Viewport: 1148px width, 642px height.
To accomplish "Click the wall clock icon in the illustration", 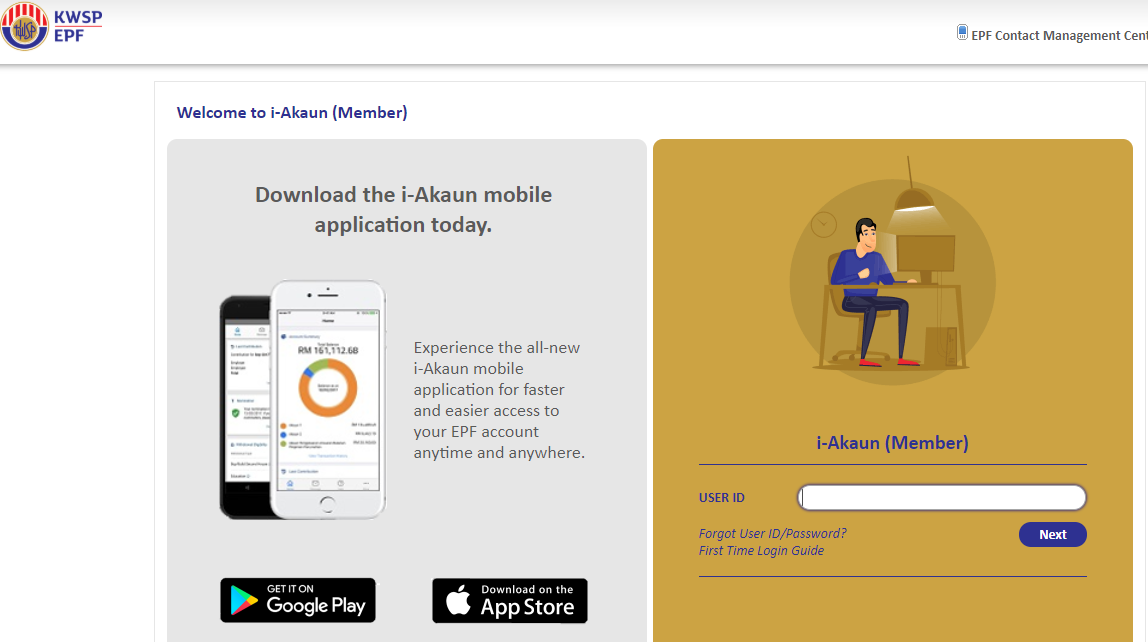I will tap(824, 224).
